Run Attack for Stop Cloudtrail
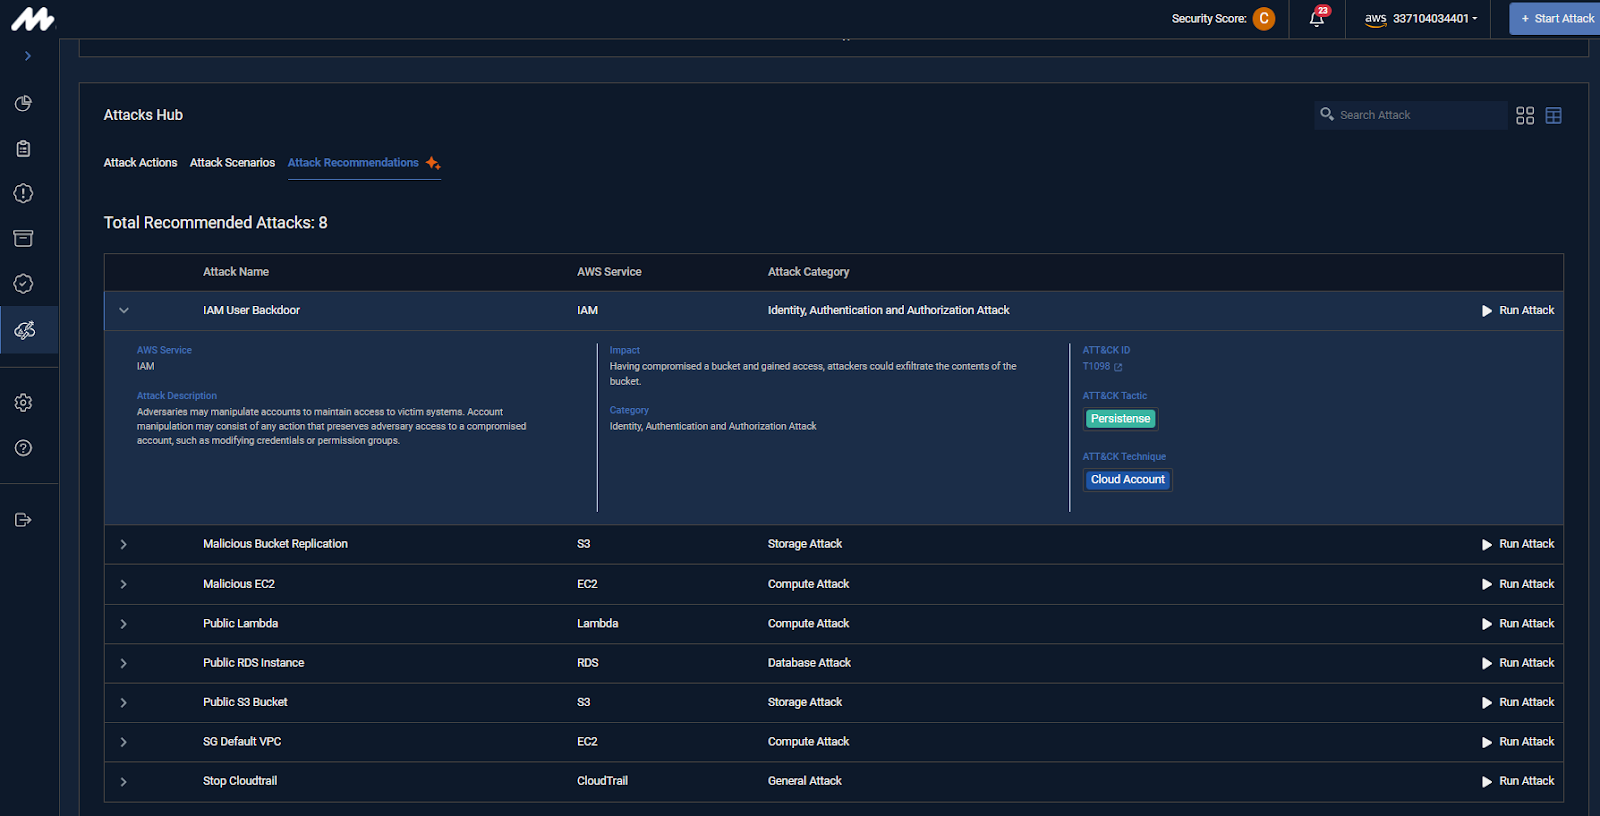Image resolution: width=1600 pixels, height=816 pixels. point(1518,782)
